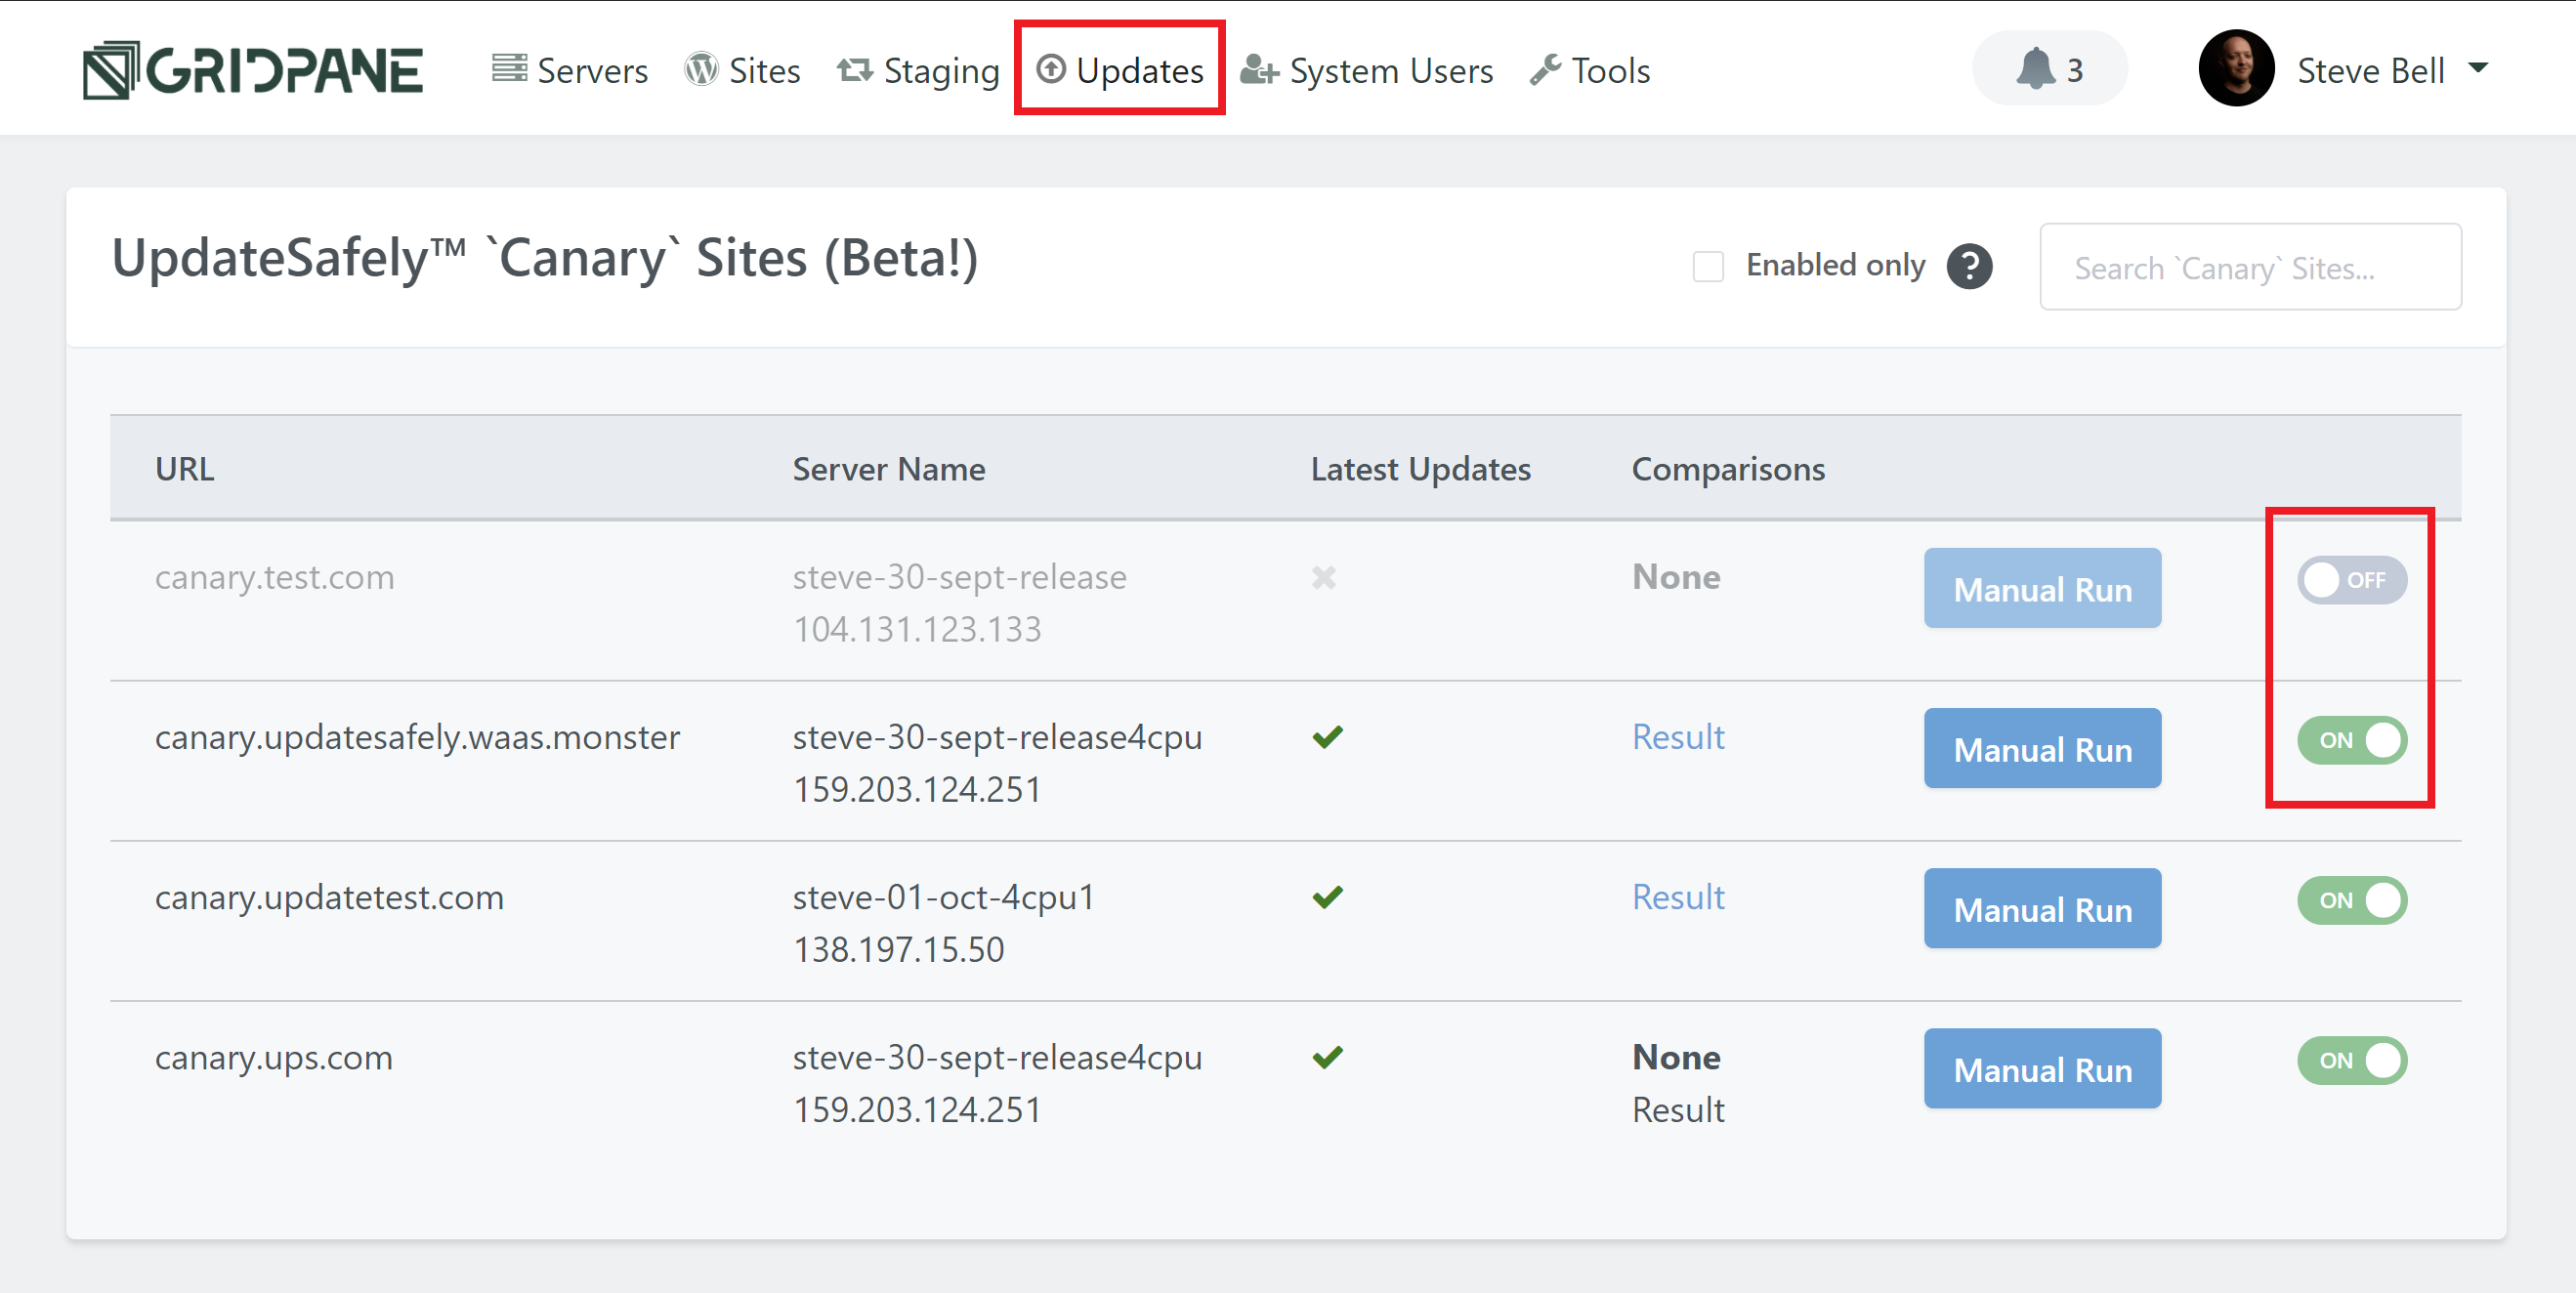Click the Enabled only help question mark
Image resolution: width=2576 pixels, height=1293 pixels.
tap(1969, 266)
